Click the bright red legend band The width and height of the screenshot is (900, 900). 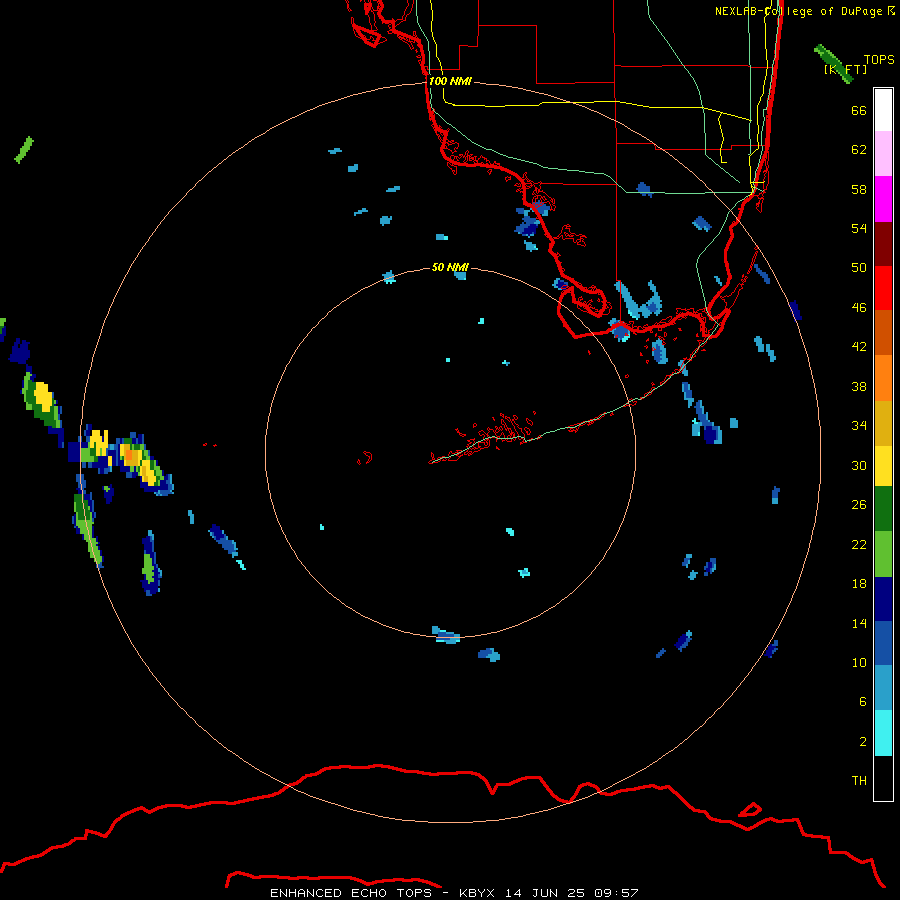(883, 288)
